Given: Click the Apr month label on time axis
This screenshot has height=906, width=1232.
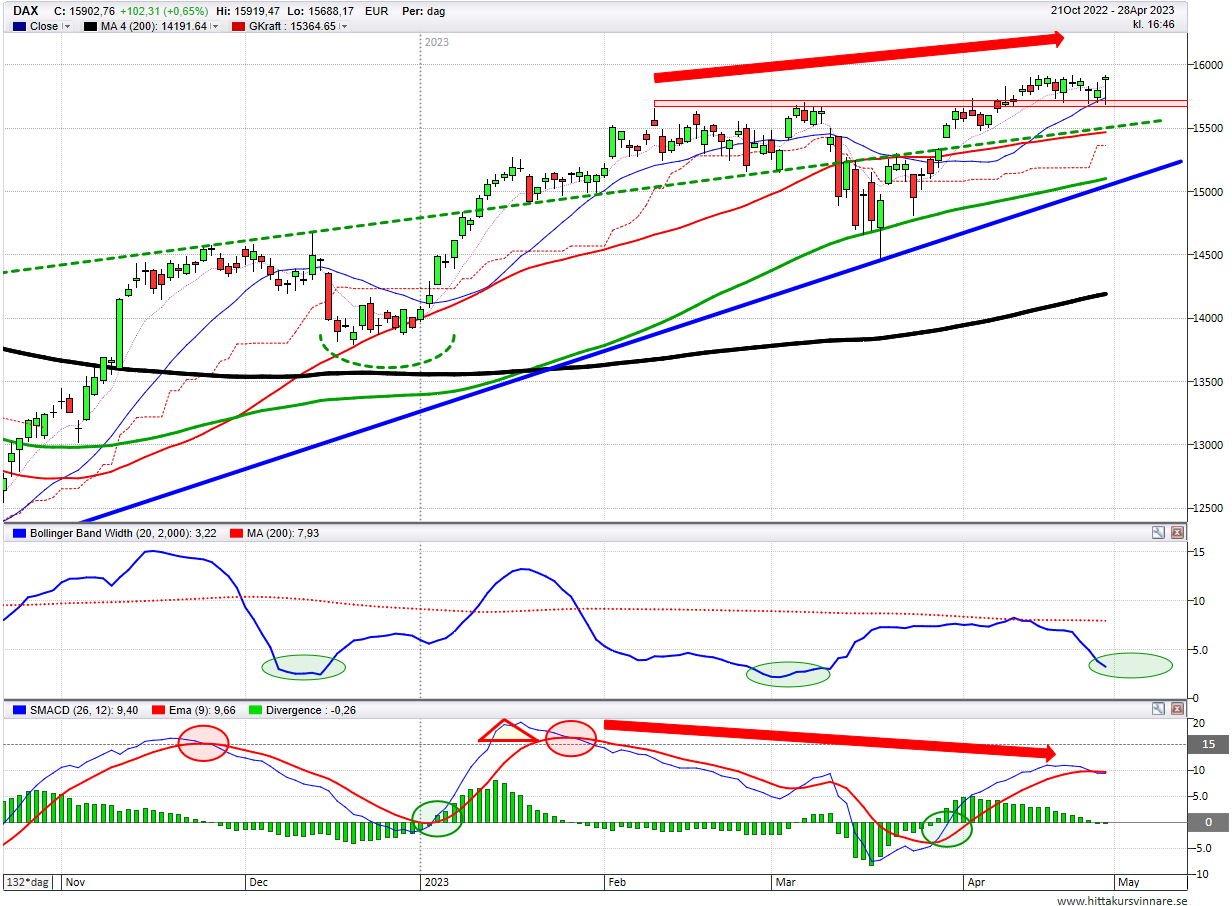Looking at the screenshot, I should pos(976,883).
